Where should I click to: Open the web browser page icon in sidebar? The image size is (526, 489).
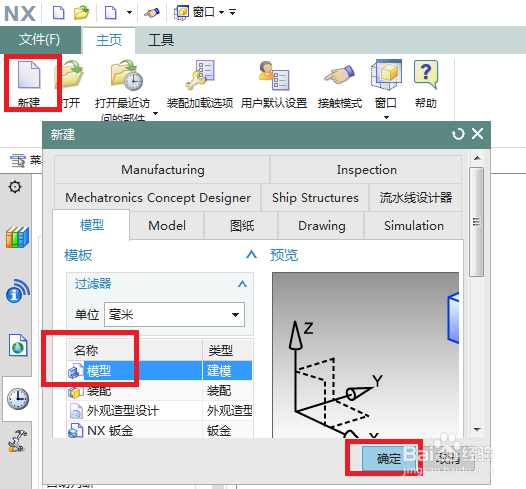18,345
